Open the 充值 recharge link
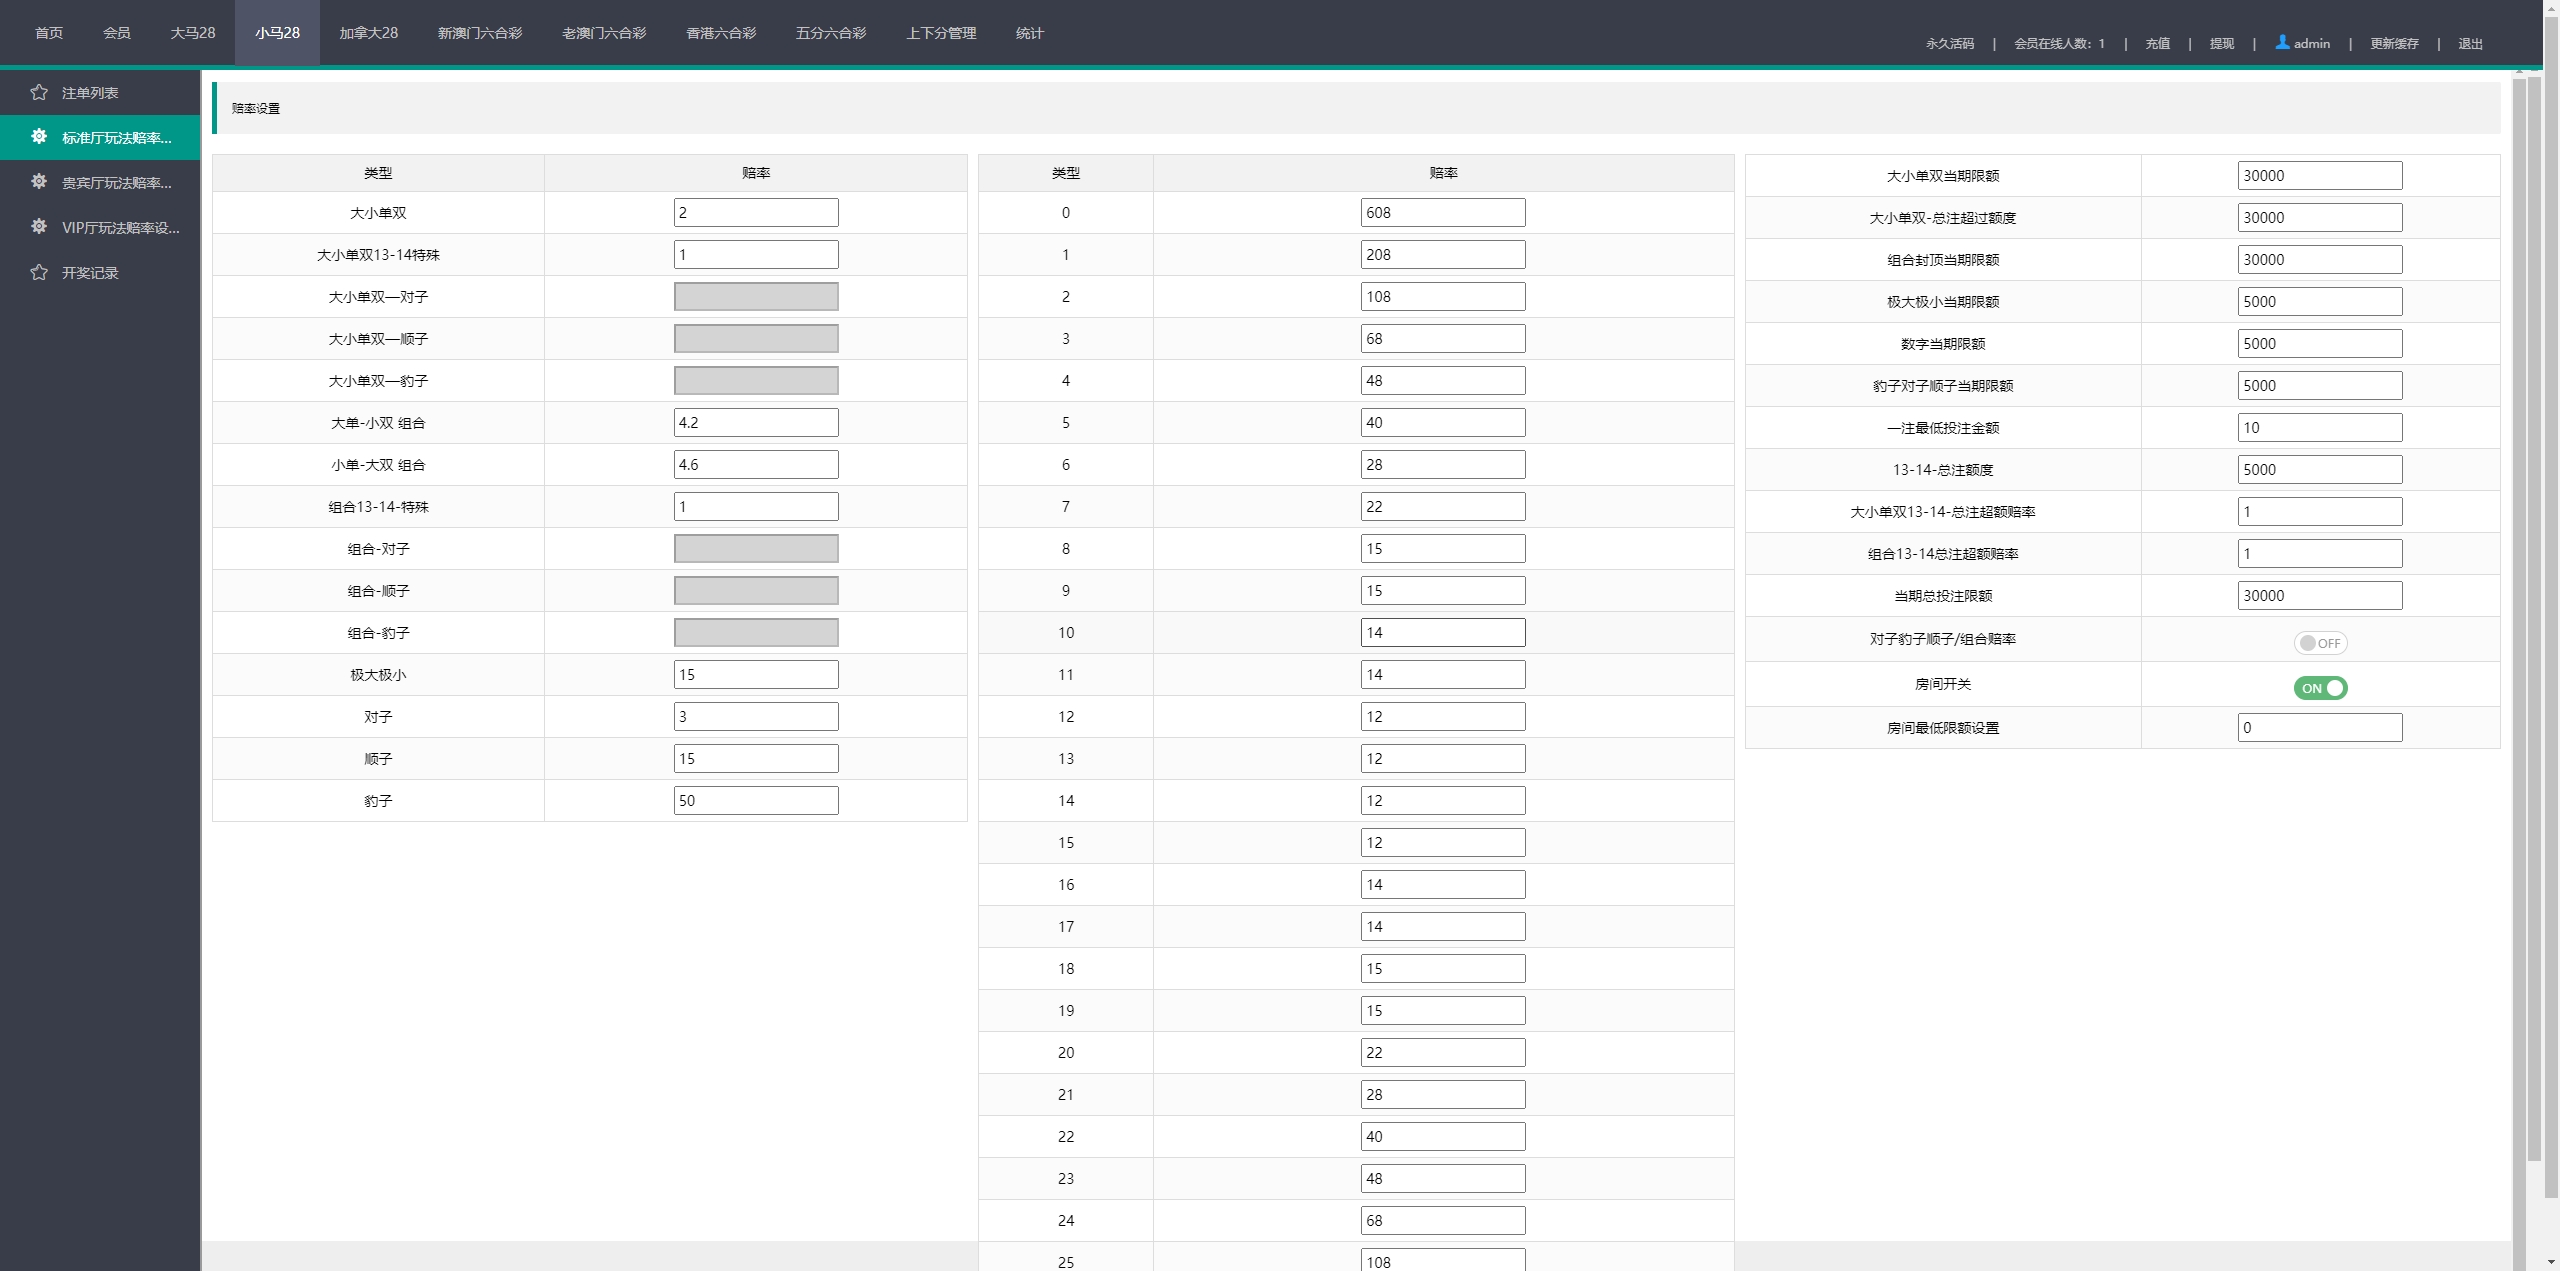The image size is (2560, 1271). (x=2157, y=43)
